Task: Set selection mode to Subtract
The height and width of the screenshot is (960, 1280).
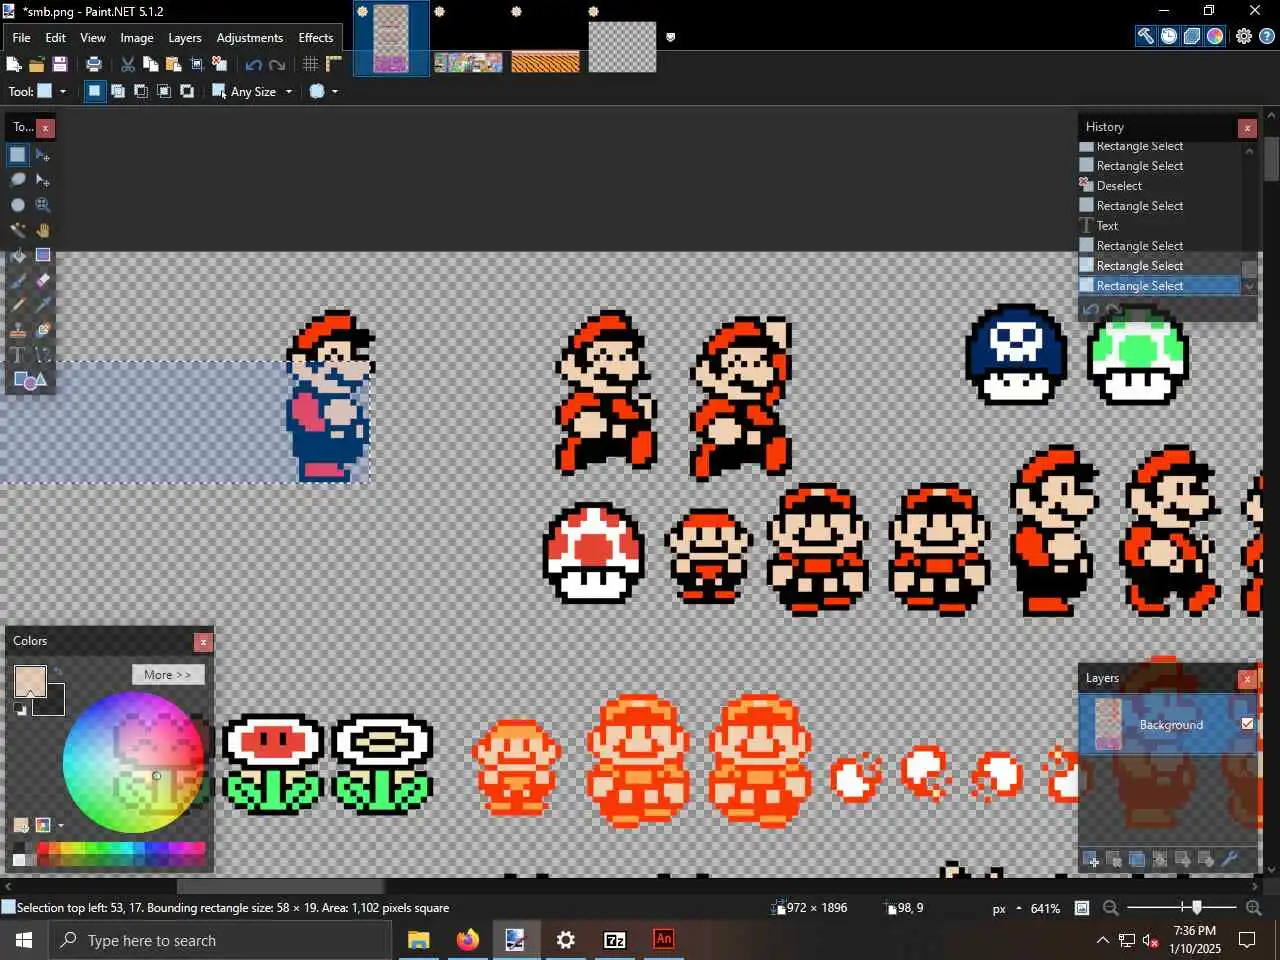Action: point(141,91)
